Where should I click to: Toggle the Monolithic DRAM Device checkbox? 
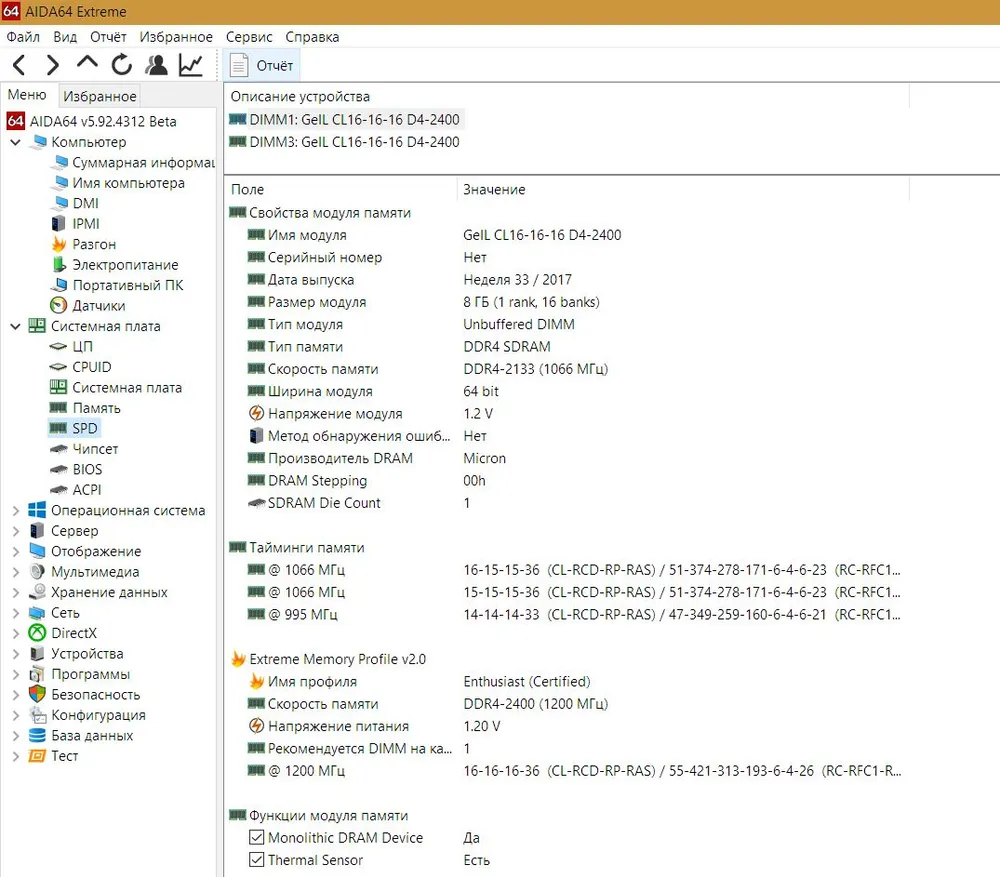pyautogui.click(x=256, y=838)
